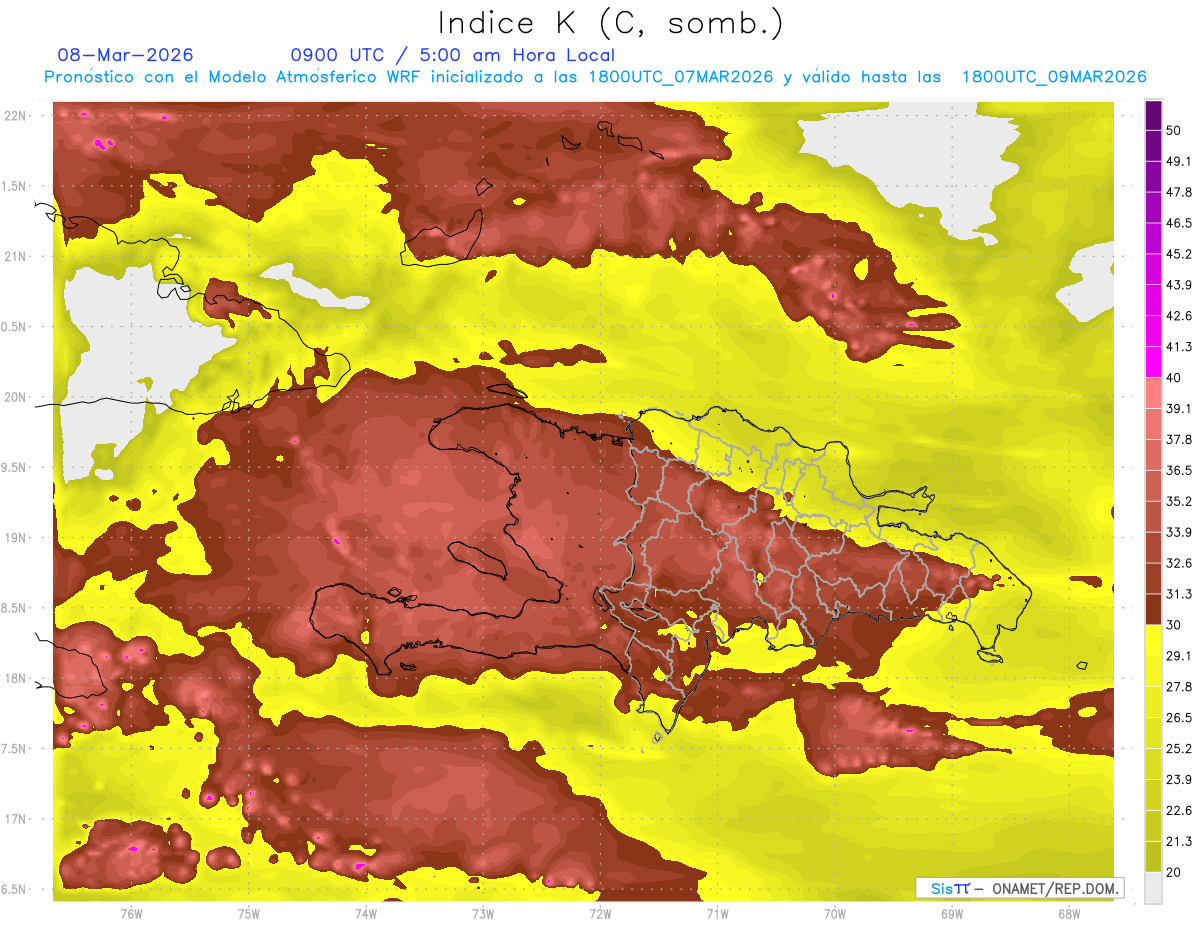Click the '41.3' color scale value
This screenshot has height=927, width=1200.
1179,347
